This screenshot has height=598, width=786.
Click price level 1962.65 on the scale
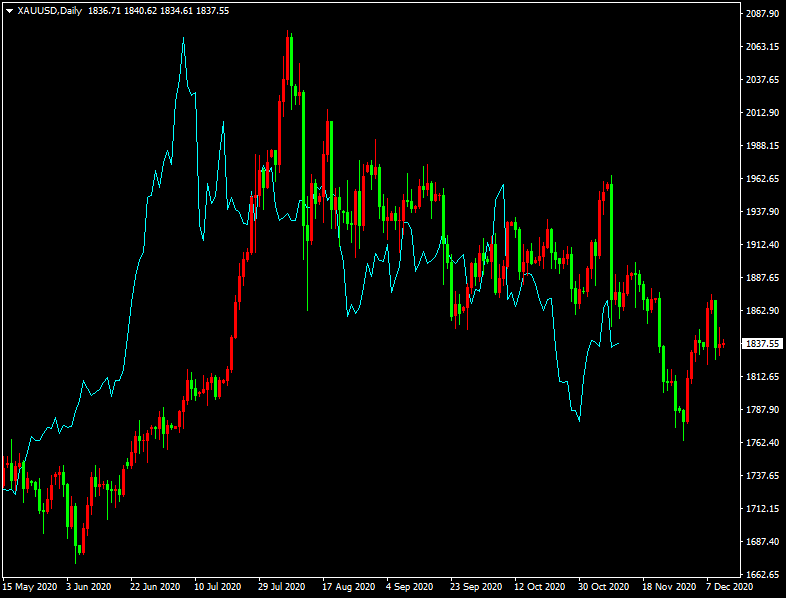click(x=762, y=179)
